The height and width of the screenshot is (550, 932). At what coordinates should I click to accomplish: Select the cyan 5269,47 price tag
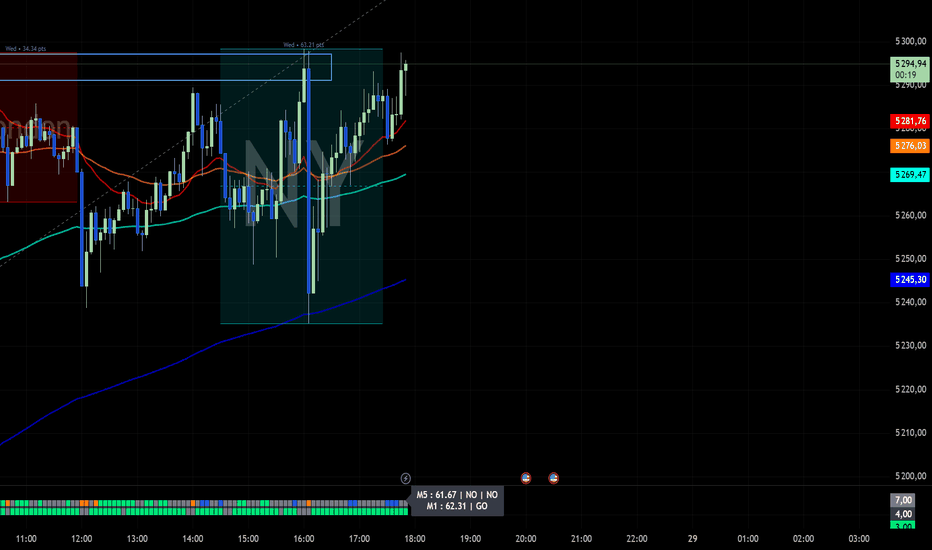tap(910, 175)
